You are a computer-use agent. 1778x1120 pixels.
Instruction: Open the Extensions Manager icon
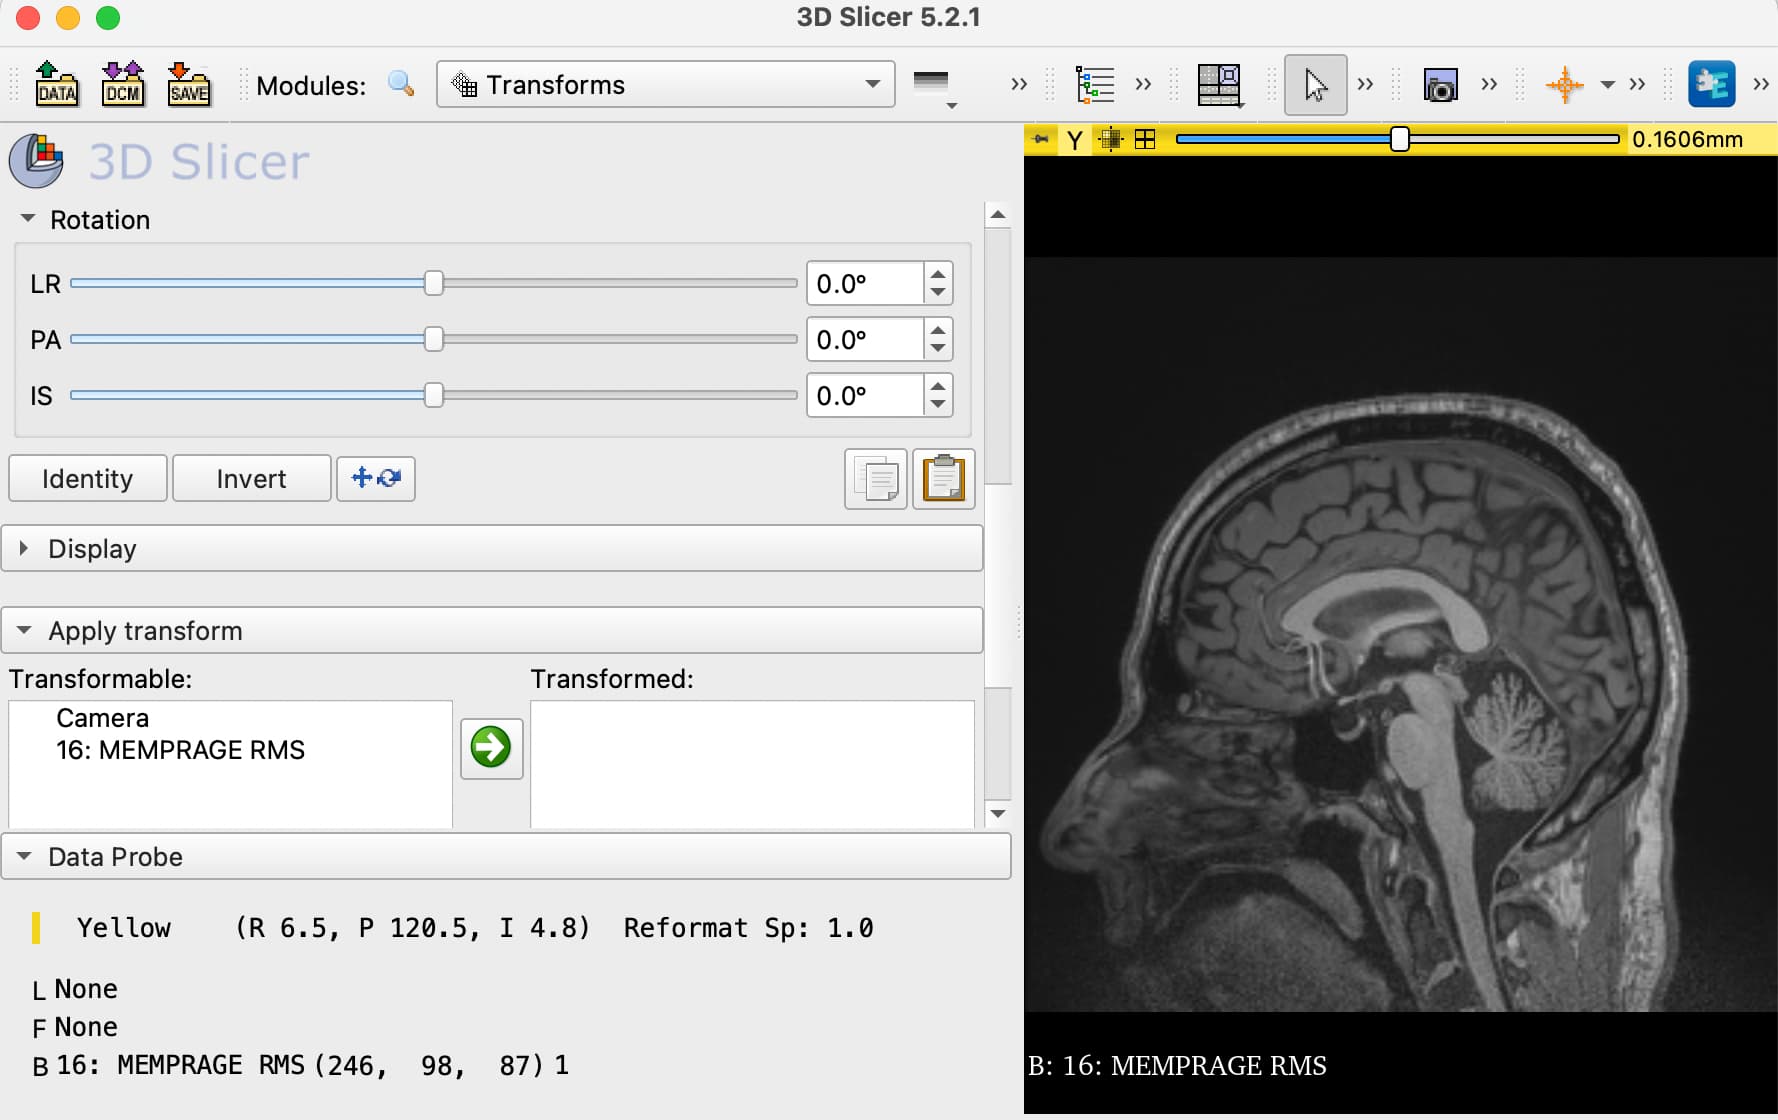pos(1712,84)
